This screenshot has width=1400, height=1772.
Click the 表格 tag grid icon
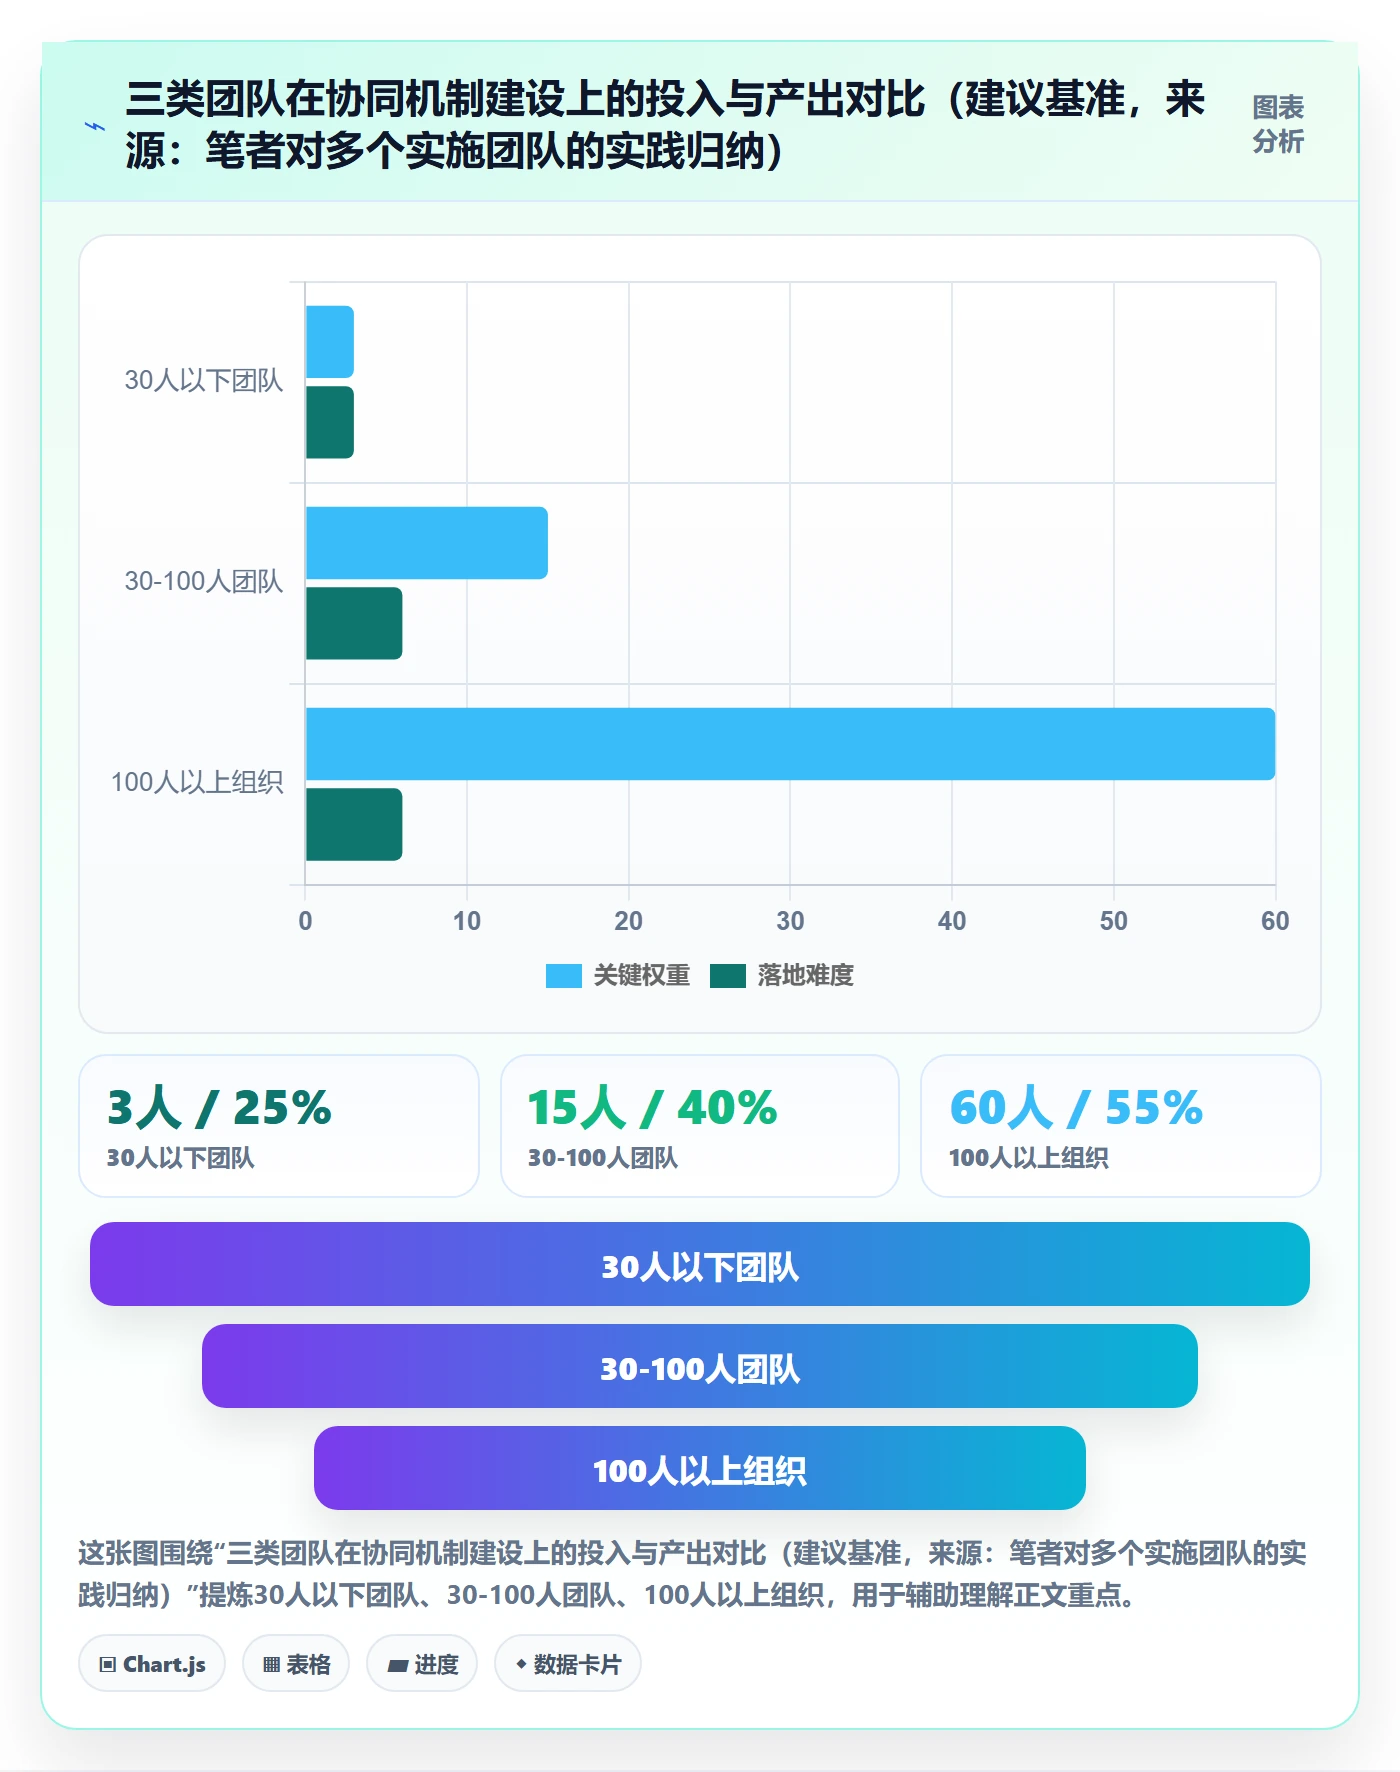click(271, 1665)
